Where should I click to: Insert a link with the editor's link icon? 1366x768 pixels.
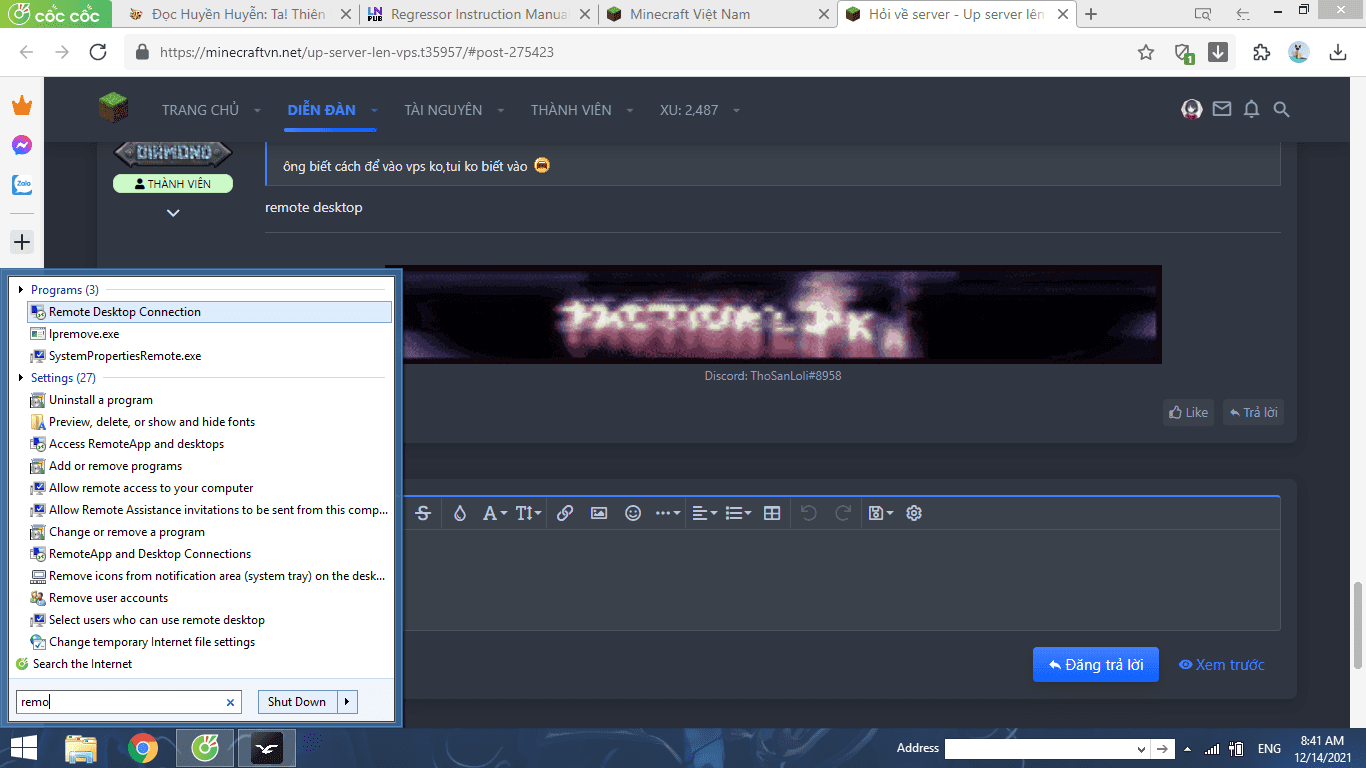pyautogui.click(x=565, y=513)
